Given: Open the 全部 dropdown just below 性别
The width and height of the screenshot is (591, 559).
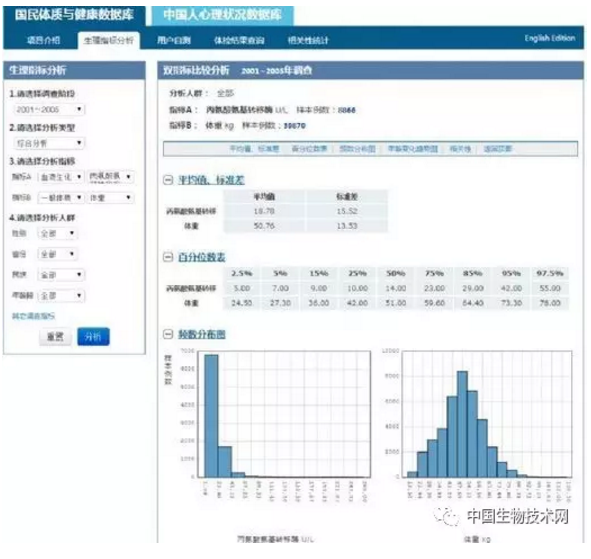Looking at the screenshot, I should coord(57,254).
